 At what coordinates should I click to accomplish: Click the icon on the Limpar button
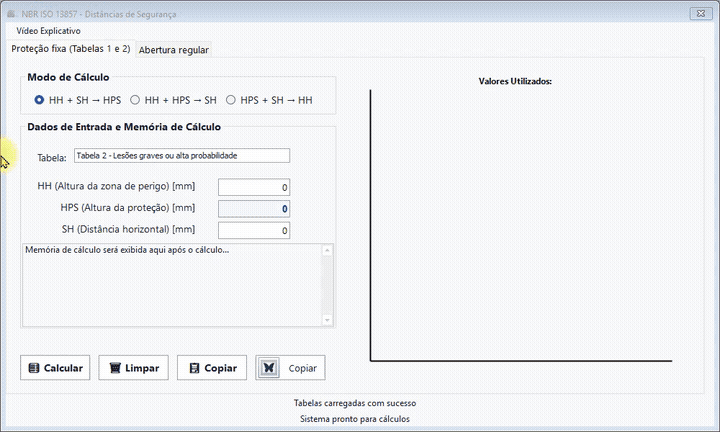point(115,368)
